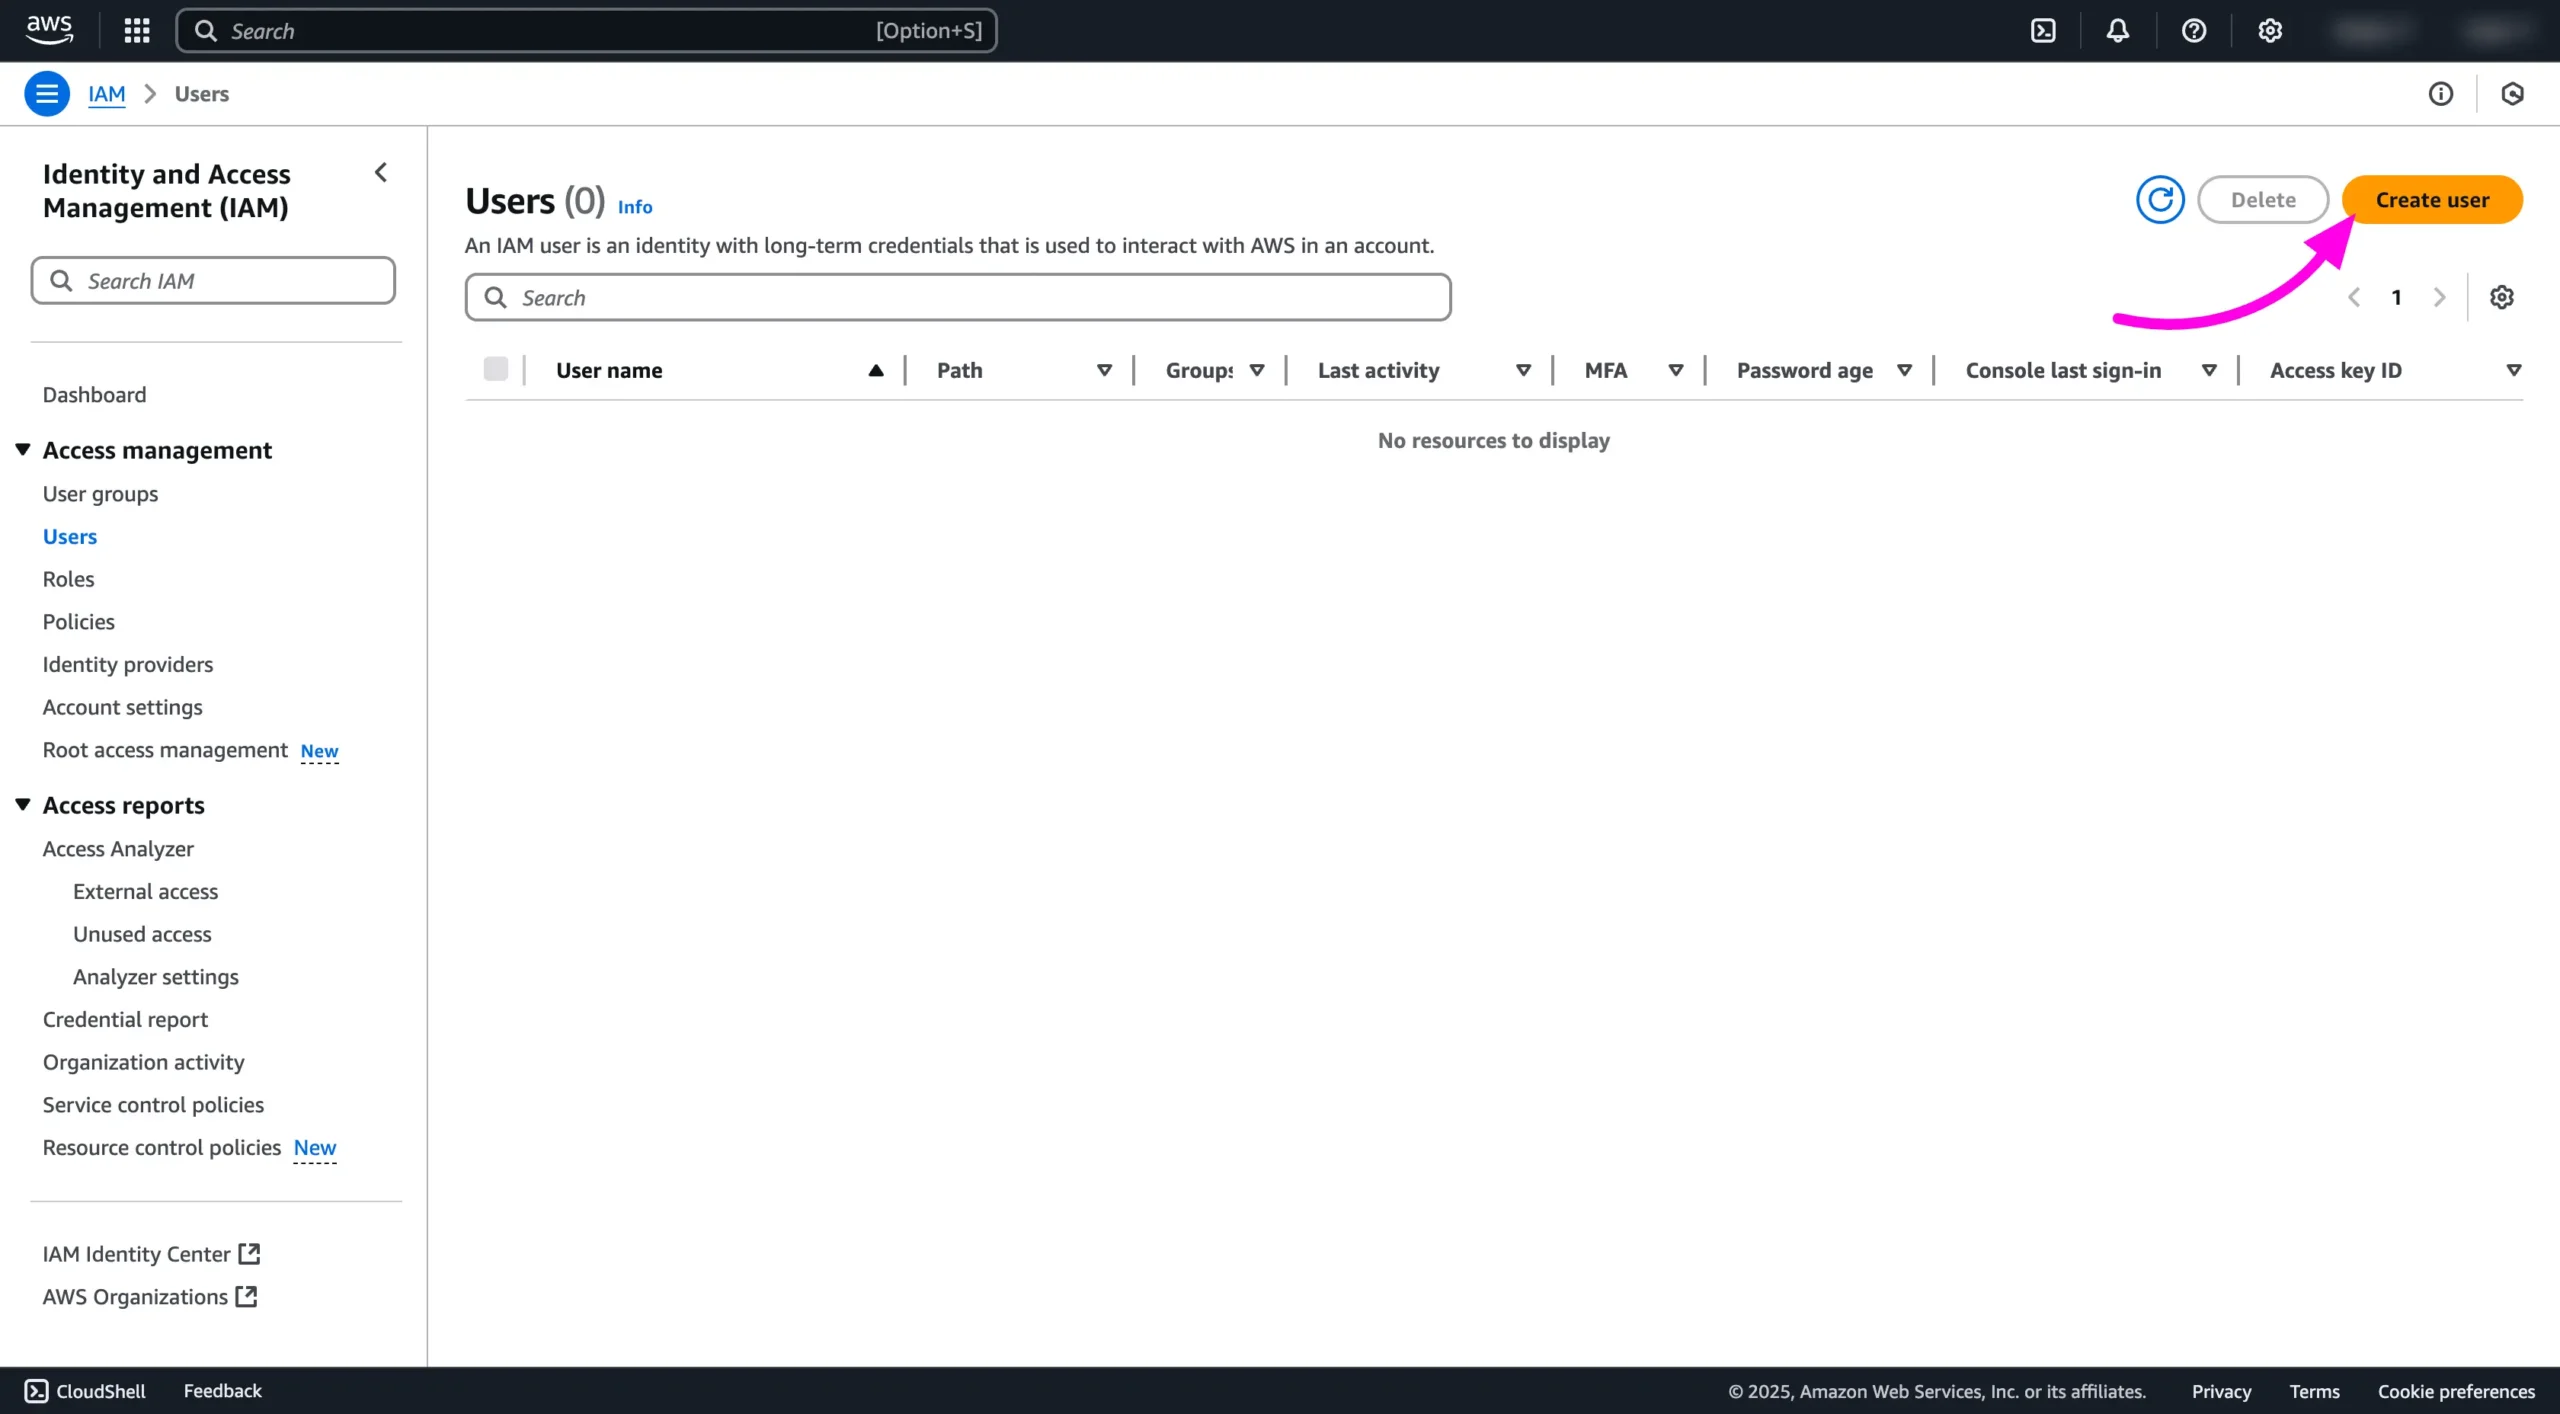Viewport: 2560px width, 1414px height.
Task: Collapse the IAM sidebar with the chevron
Action: click(x=381, y=173)
